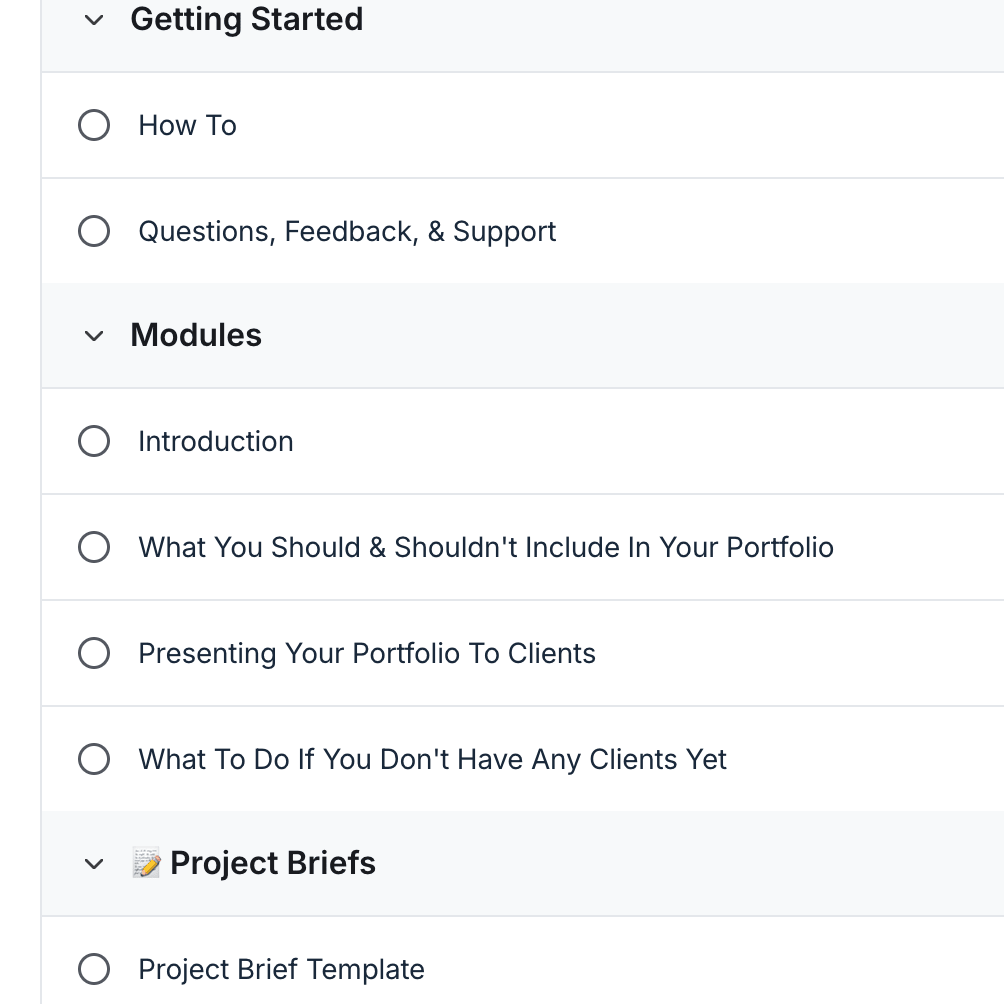Open What You Should & Shouldn't Include In Your Portfolio
This screenshot has height=1004, width=1004.
[485, 547]
